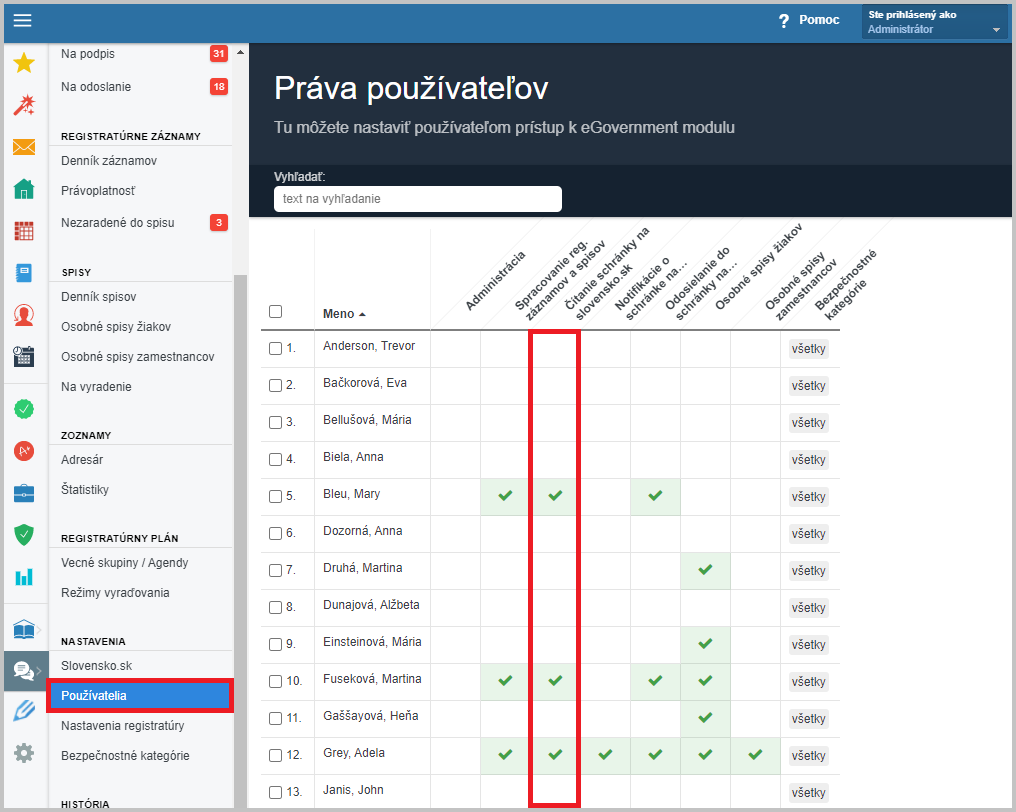Click the sidebar scroll up arrow
Image resolution: width=1016 pixels, height=812 pixels.
tap(240, 52)
